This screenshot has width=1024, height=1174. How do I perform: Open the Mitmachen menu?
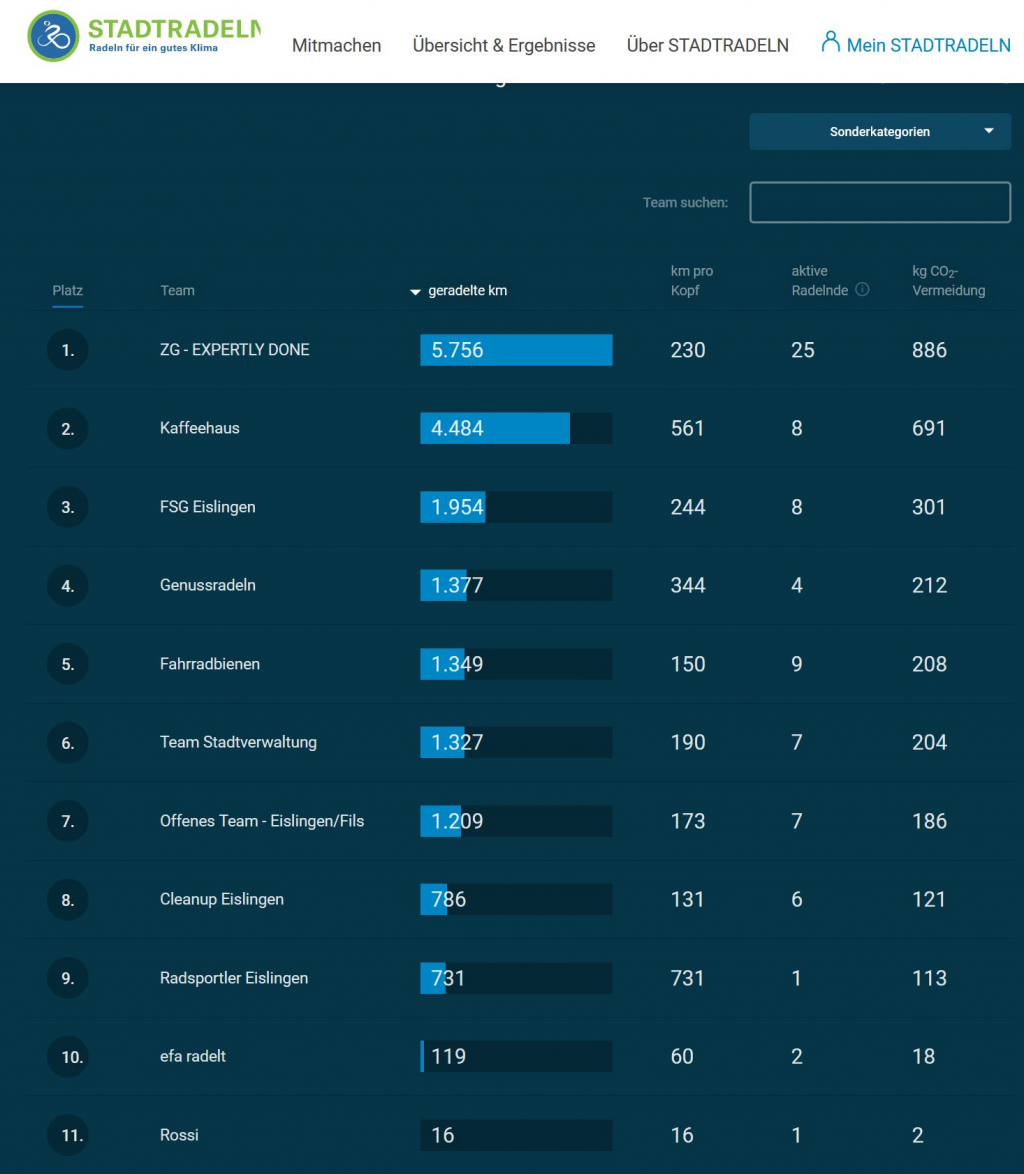(336, 45)
